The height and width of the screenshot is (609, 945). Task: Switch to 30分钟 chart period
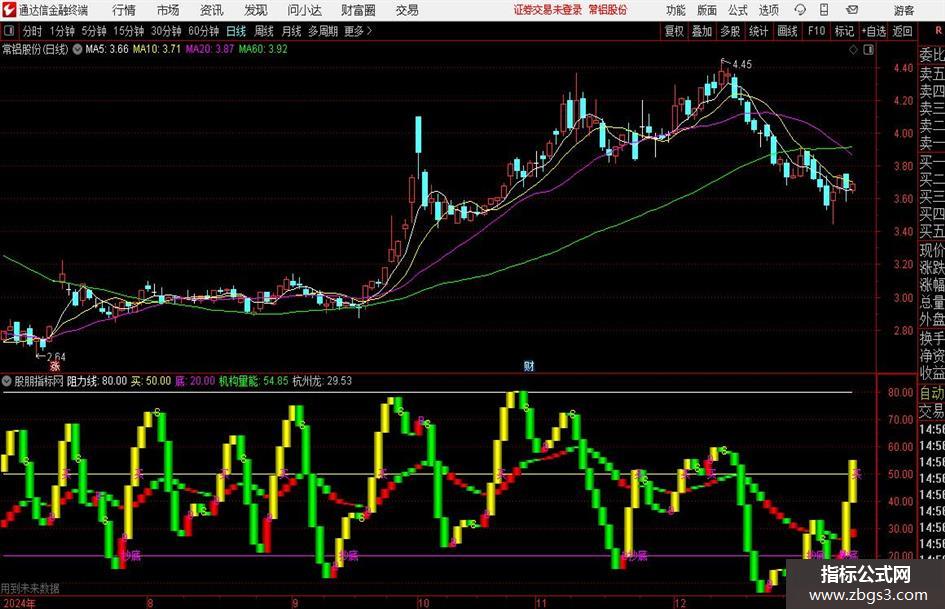[x=166, y=31]
